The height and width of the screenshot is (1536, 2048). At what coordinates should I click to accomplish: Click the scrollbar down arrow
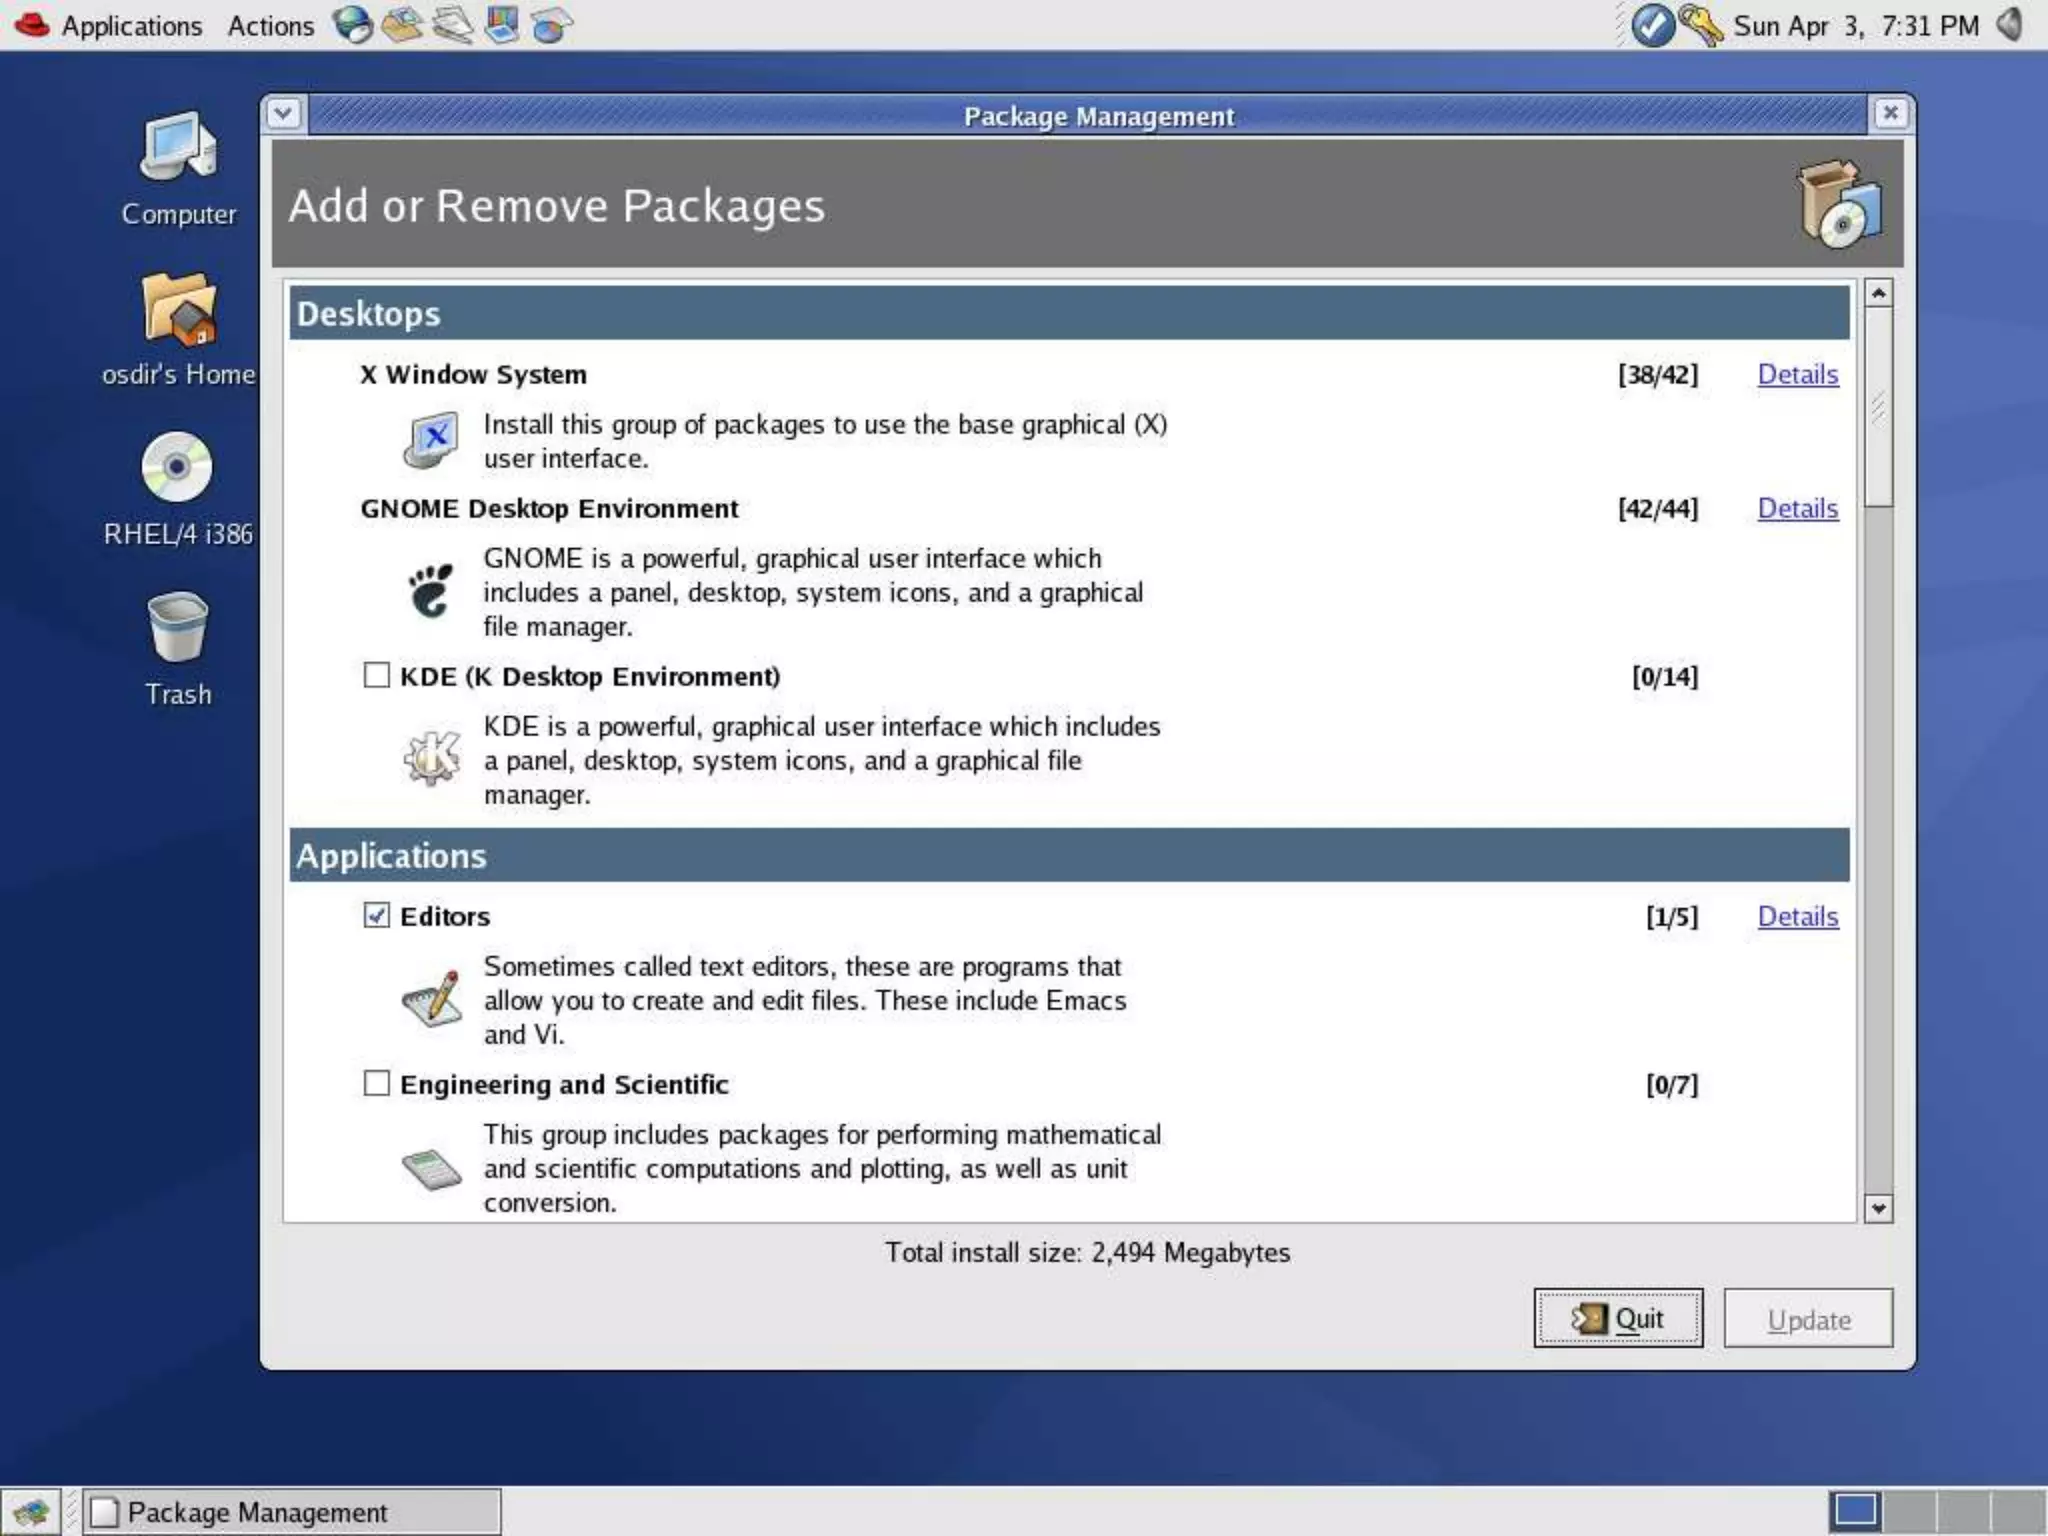pyautogui.click(x=1878, y=1208)
